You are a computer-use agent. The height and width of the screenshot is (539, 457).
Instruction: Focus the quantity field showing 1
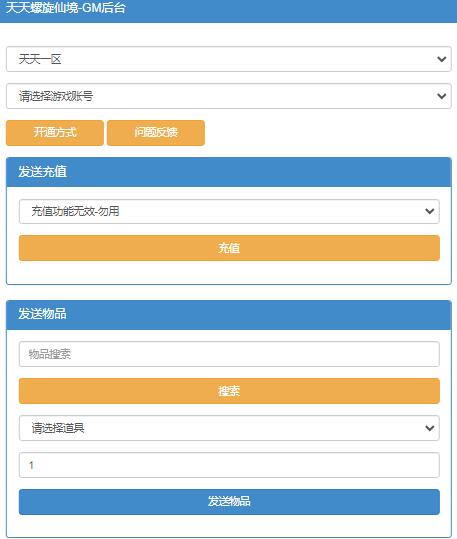tap(229, 465)
